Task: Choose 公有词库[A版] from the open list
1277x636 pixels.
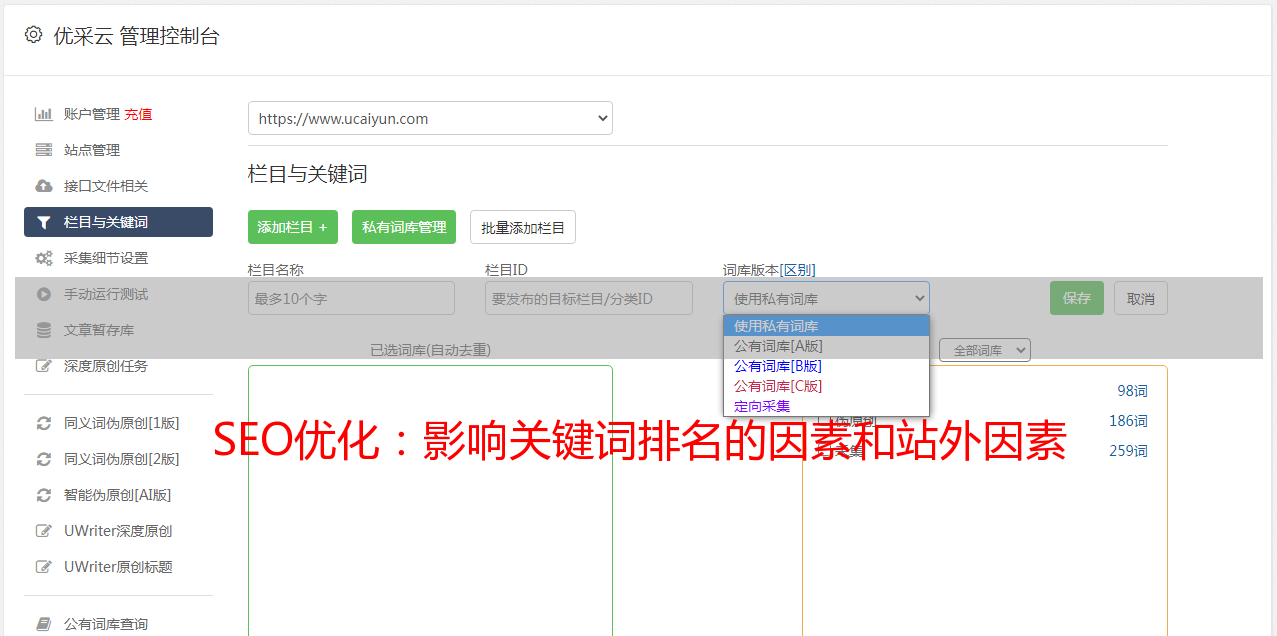Action: tap(826, 346)
